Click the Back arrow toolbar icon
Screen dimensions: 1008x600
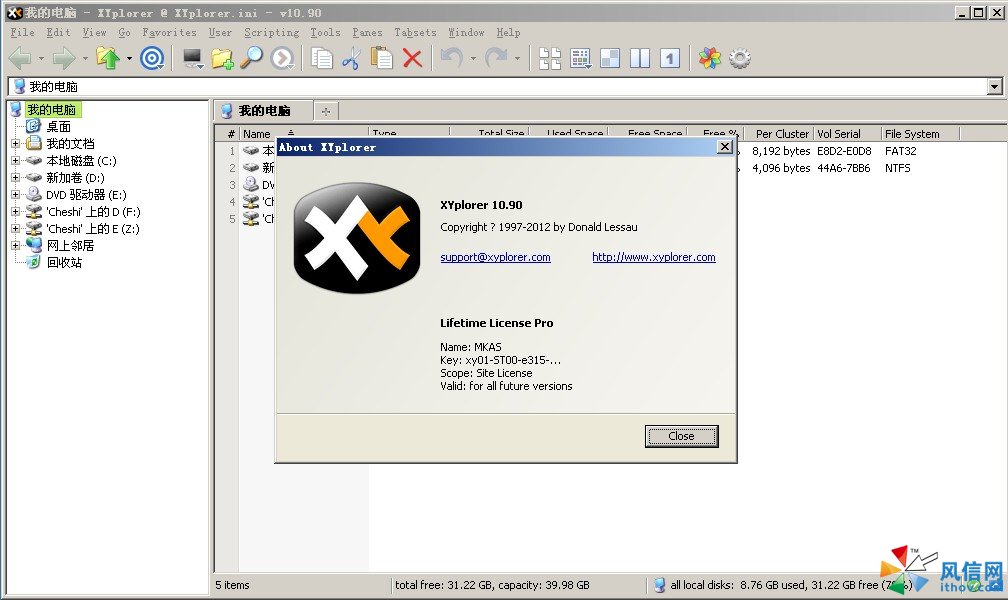20,59
